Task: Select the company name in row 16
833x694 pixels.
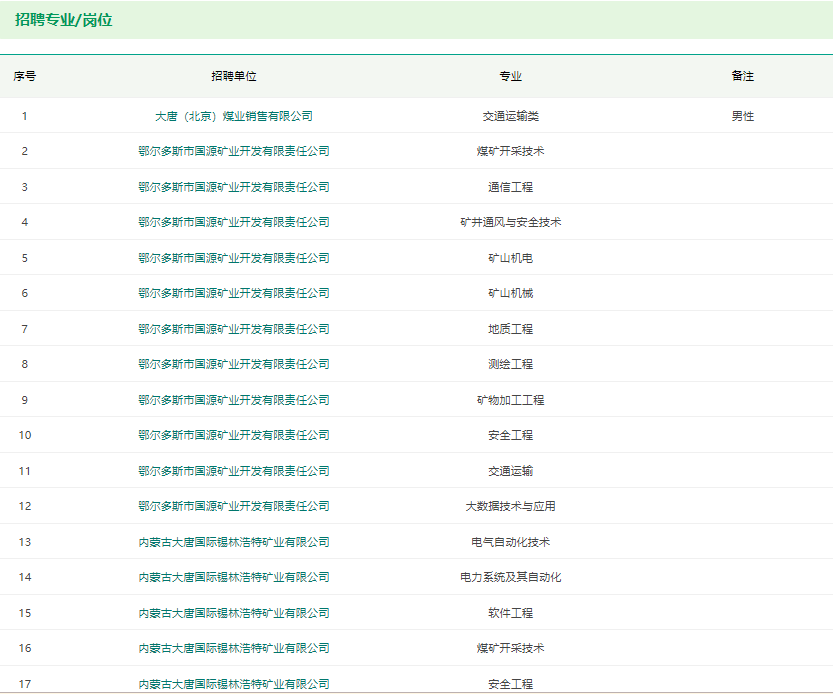Action: (234, 648)
